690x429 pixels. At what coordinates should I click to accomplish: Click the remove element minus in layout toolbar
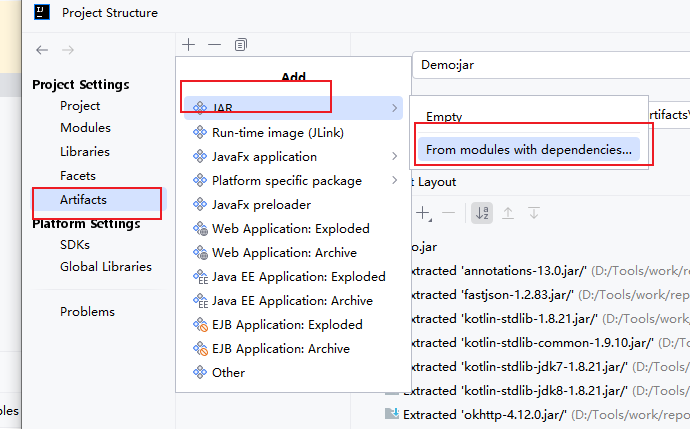[x=448, y=213]
